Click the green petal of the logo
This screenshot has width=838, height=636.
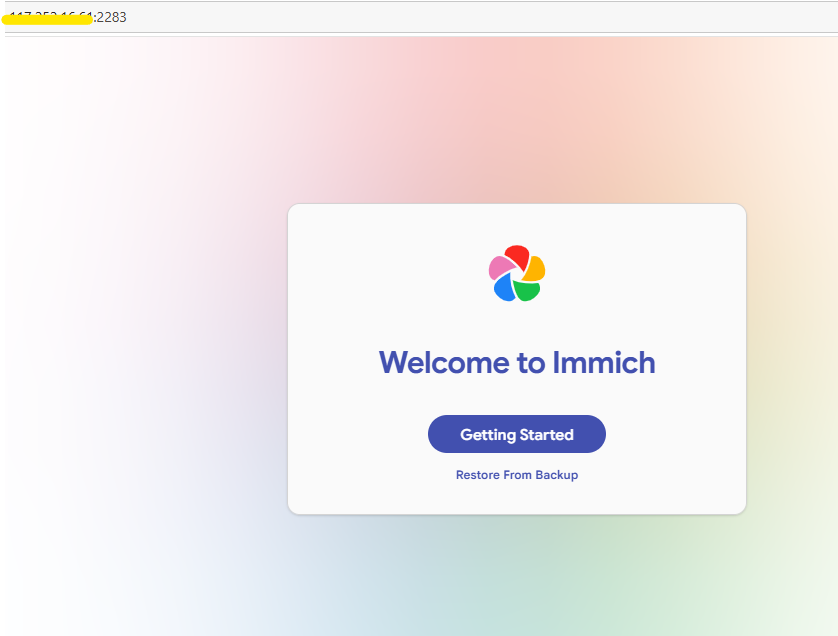pos(527,290)
